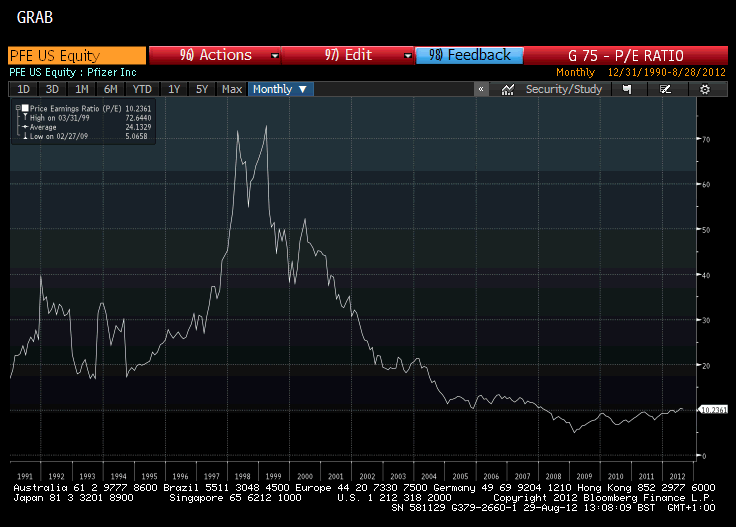The height and width of the screenshot is (527, 736).
Task: Select the 1M range tab
Action: 82,89
